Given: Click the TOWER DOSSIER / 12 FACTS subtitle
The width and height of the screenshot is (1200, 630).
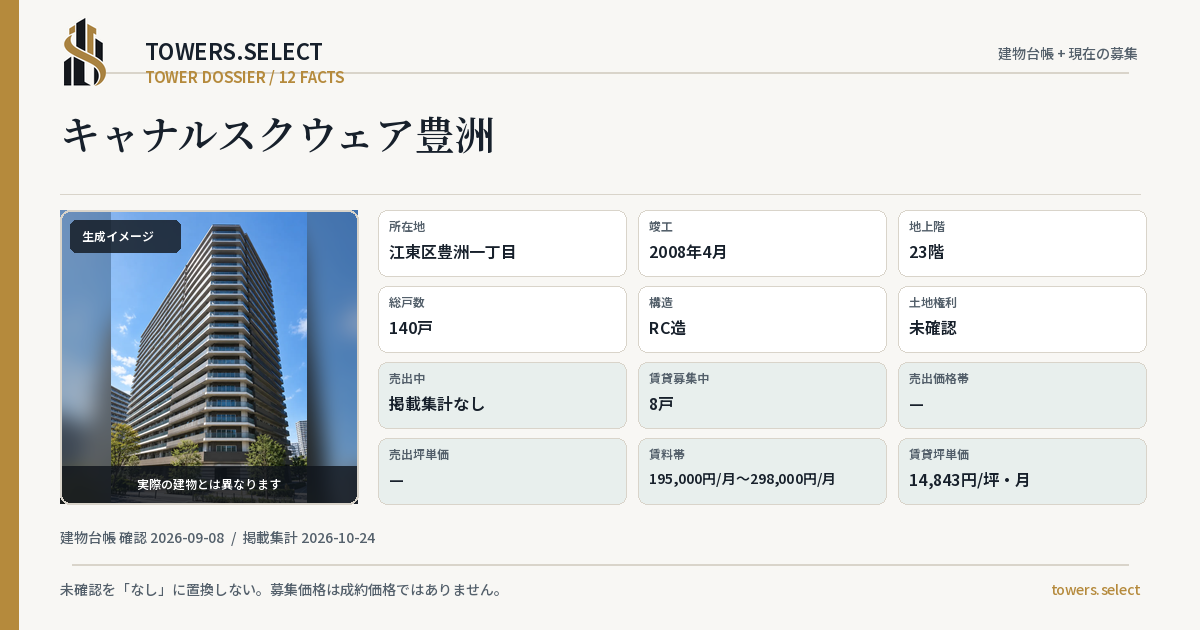Looking at the screenshot, I should click(245, 77).
